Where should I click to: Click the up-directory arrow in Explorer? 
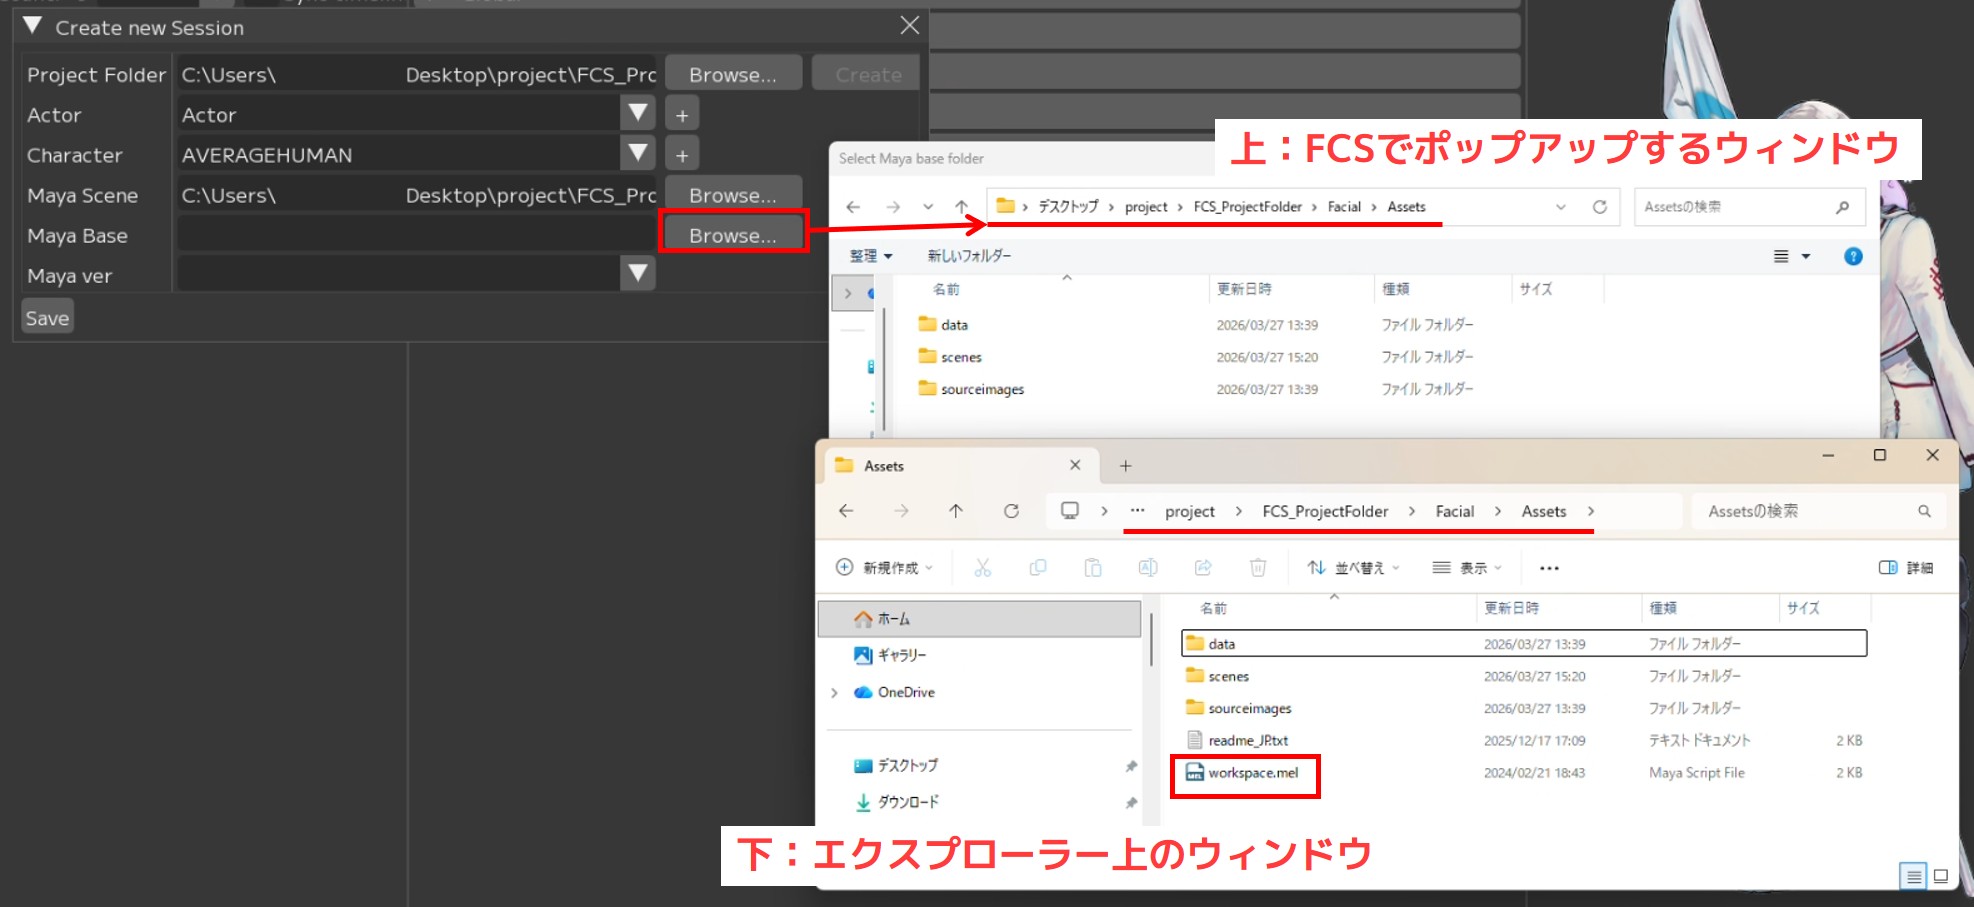pyautogui.click(x=955, y=511)
